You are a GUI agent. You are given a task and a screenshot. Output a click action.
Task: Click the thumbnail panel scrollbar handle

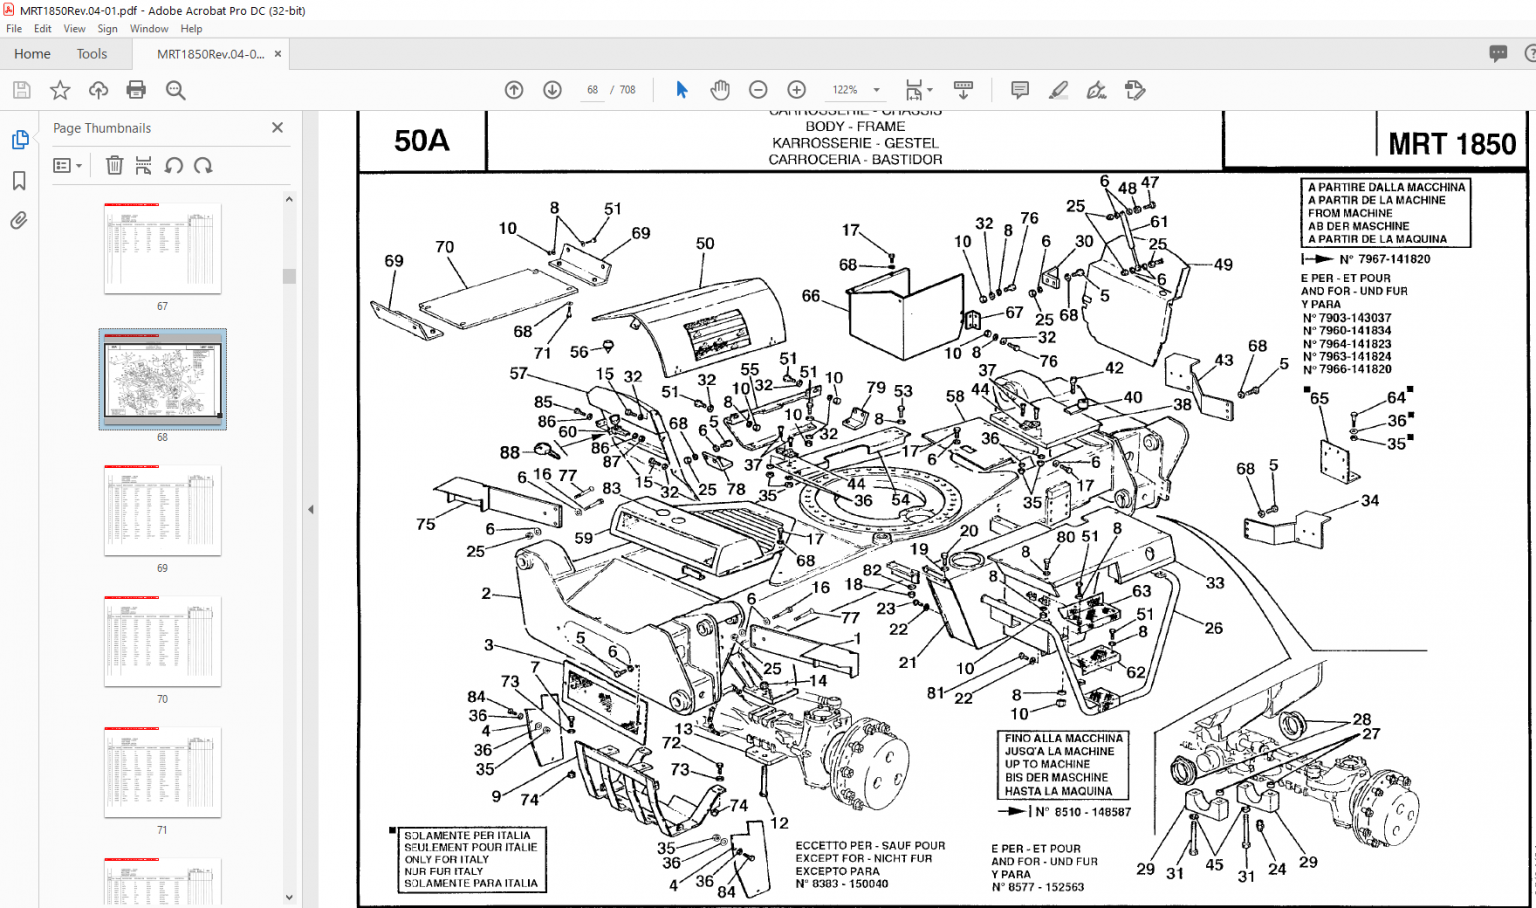pos(289,276)
